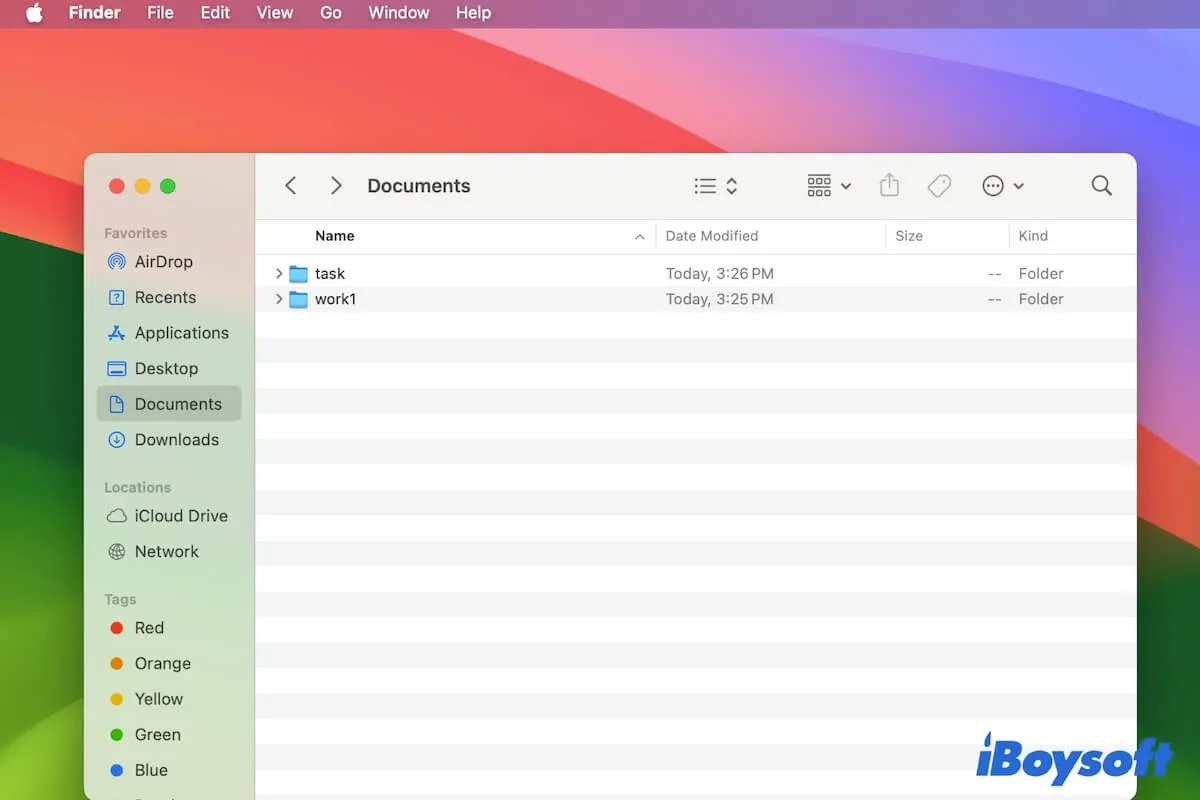
Task: Minimize the Finder window with yellow button
Action: pyautogui.click(x=142, y=186)
